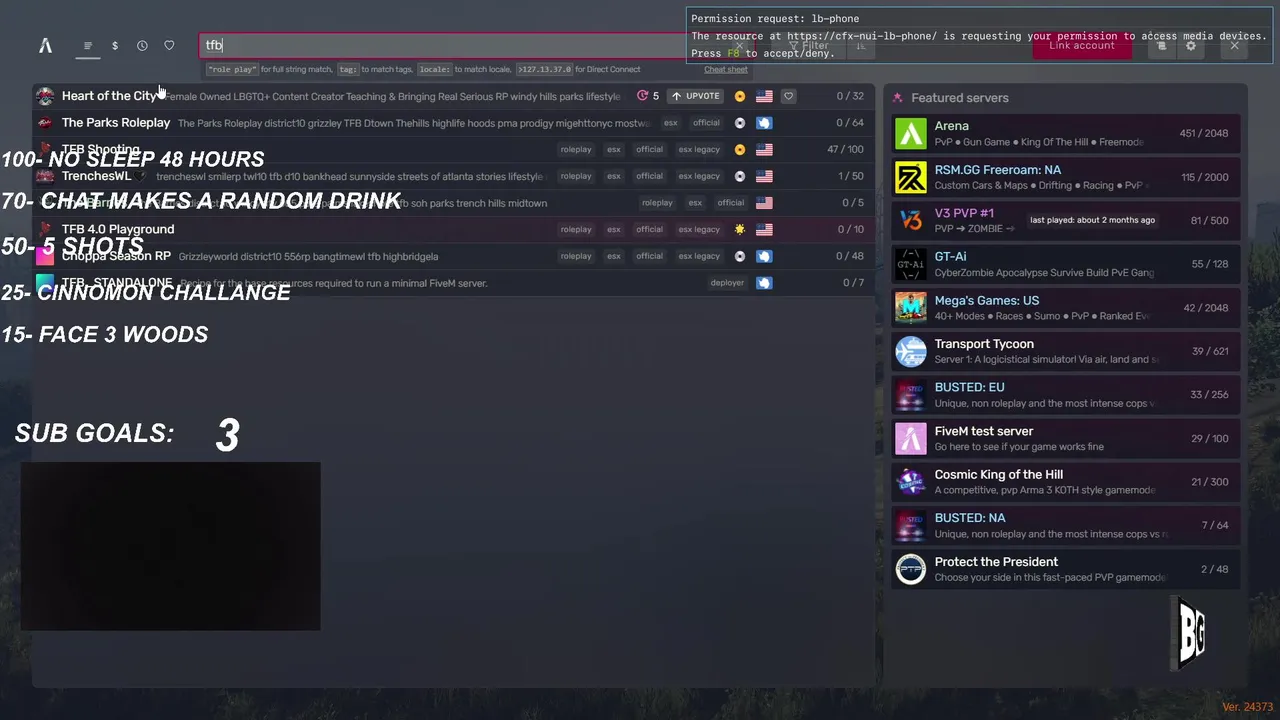Click the V3 PVP logo icon
Screen dimensions: 1280x720
911,221
